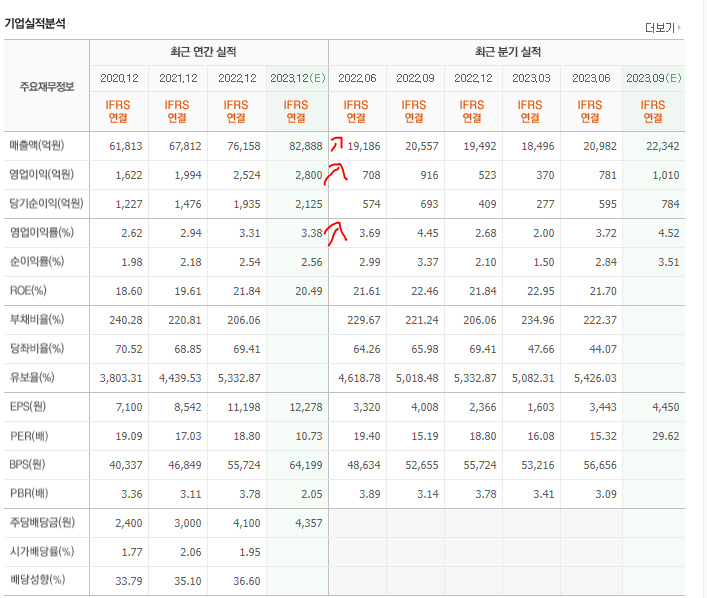Image resolution: width=707 pixels, height=598 pixels.
Task: Select the 4.52 quarterly operating margin value
Action: coord(669,233)
